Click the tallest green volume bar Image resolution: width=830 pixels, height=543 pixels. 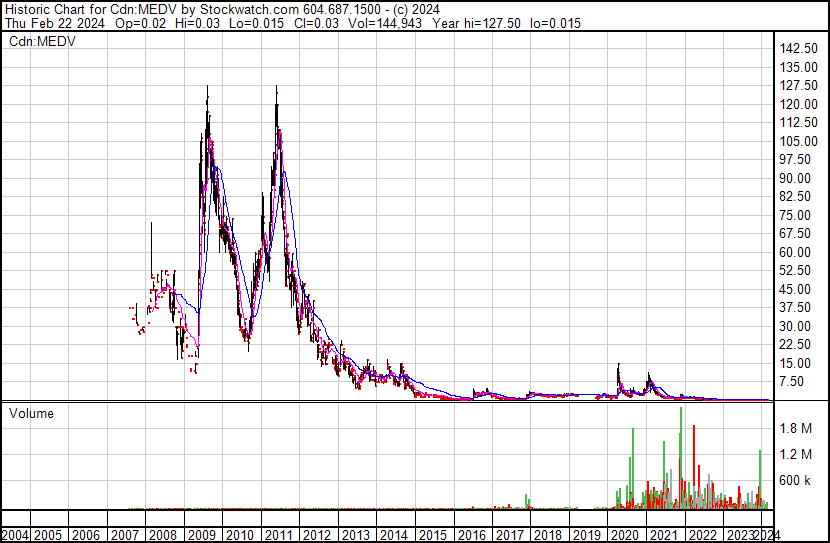[681, 455]
